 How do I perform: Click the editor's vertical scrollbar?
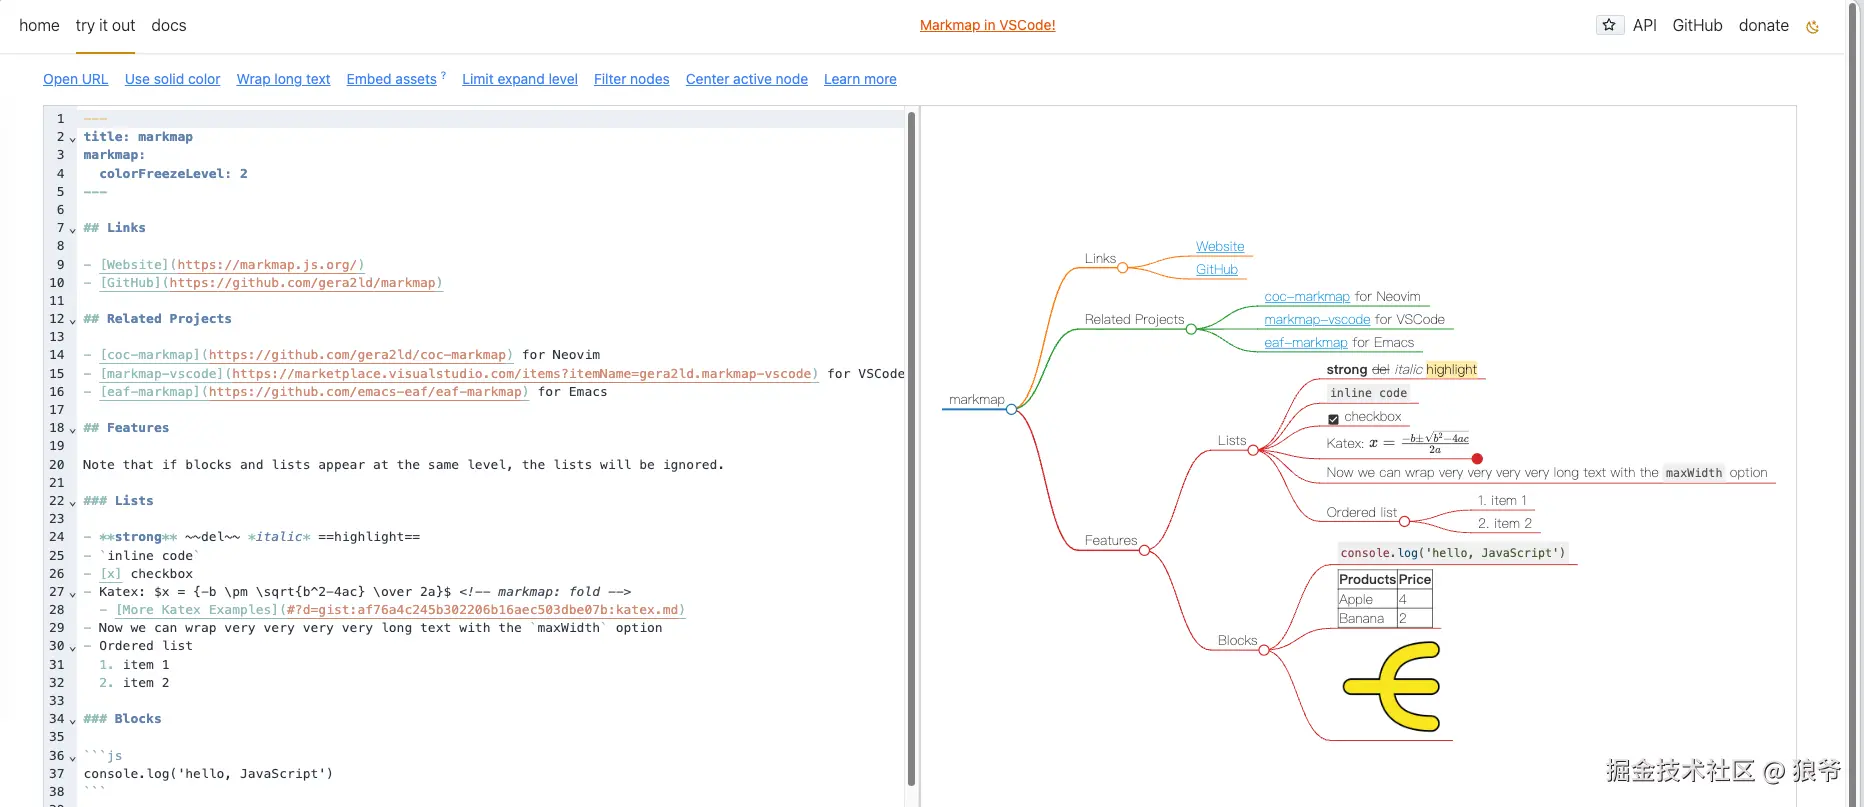(x=911, y=448)
